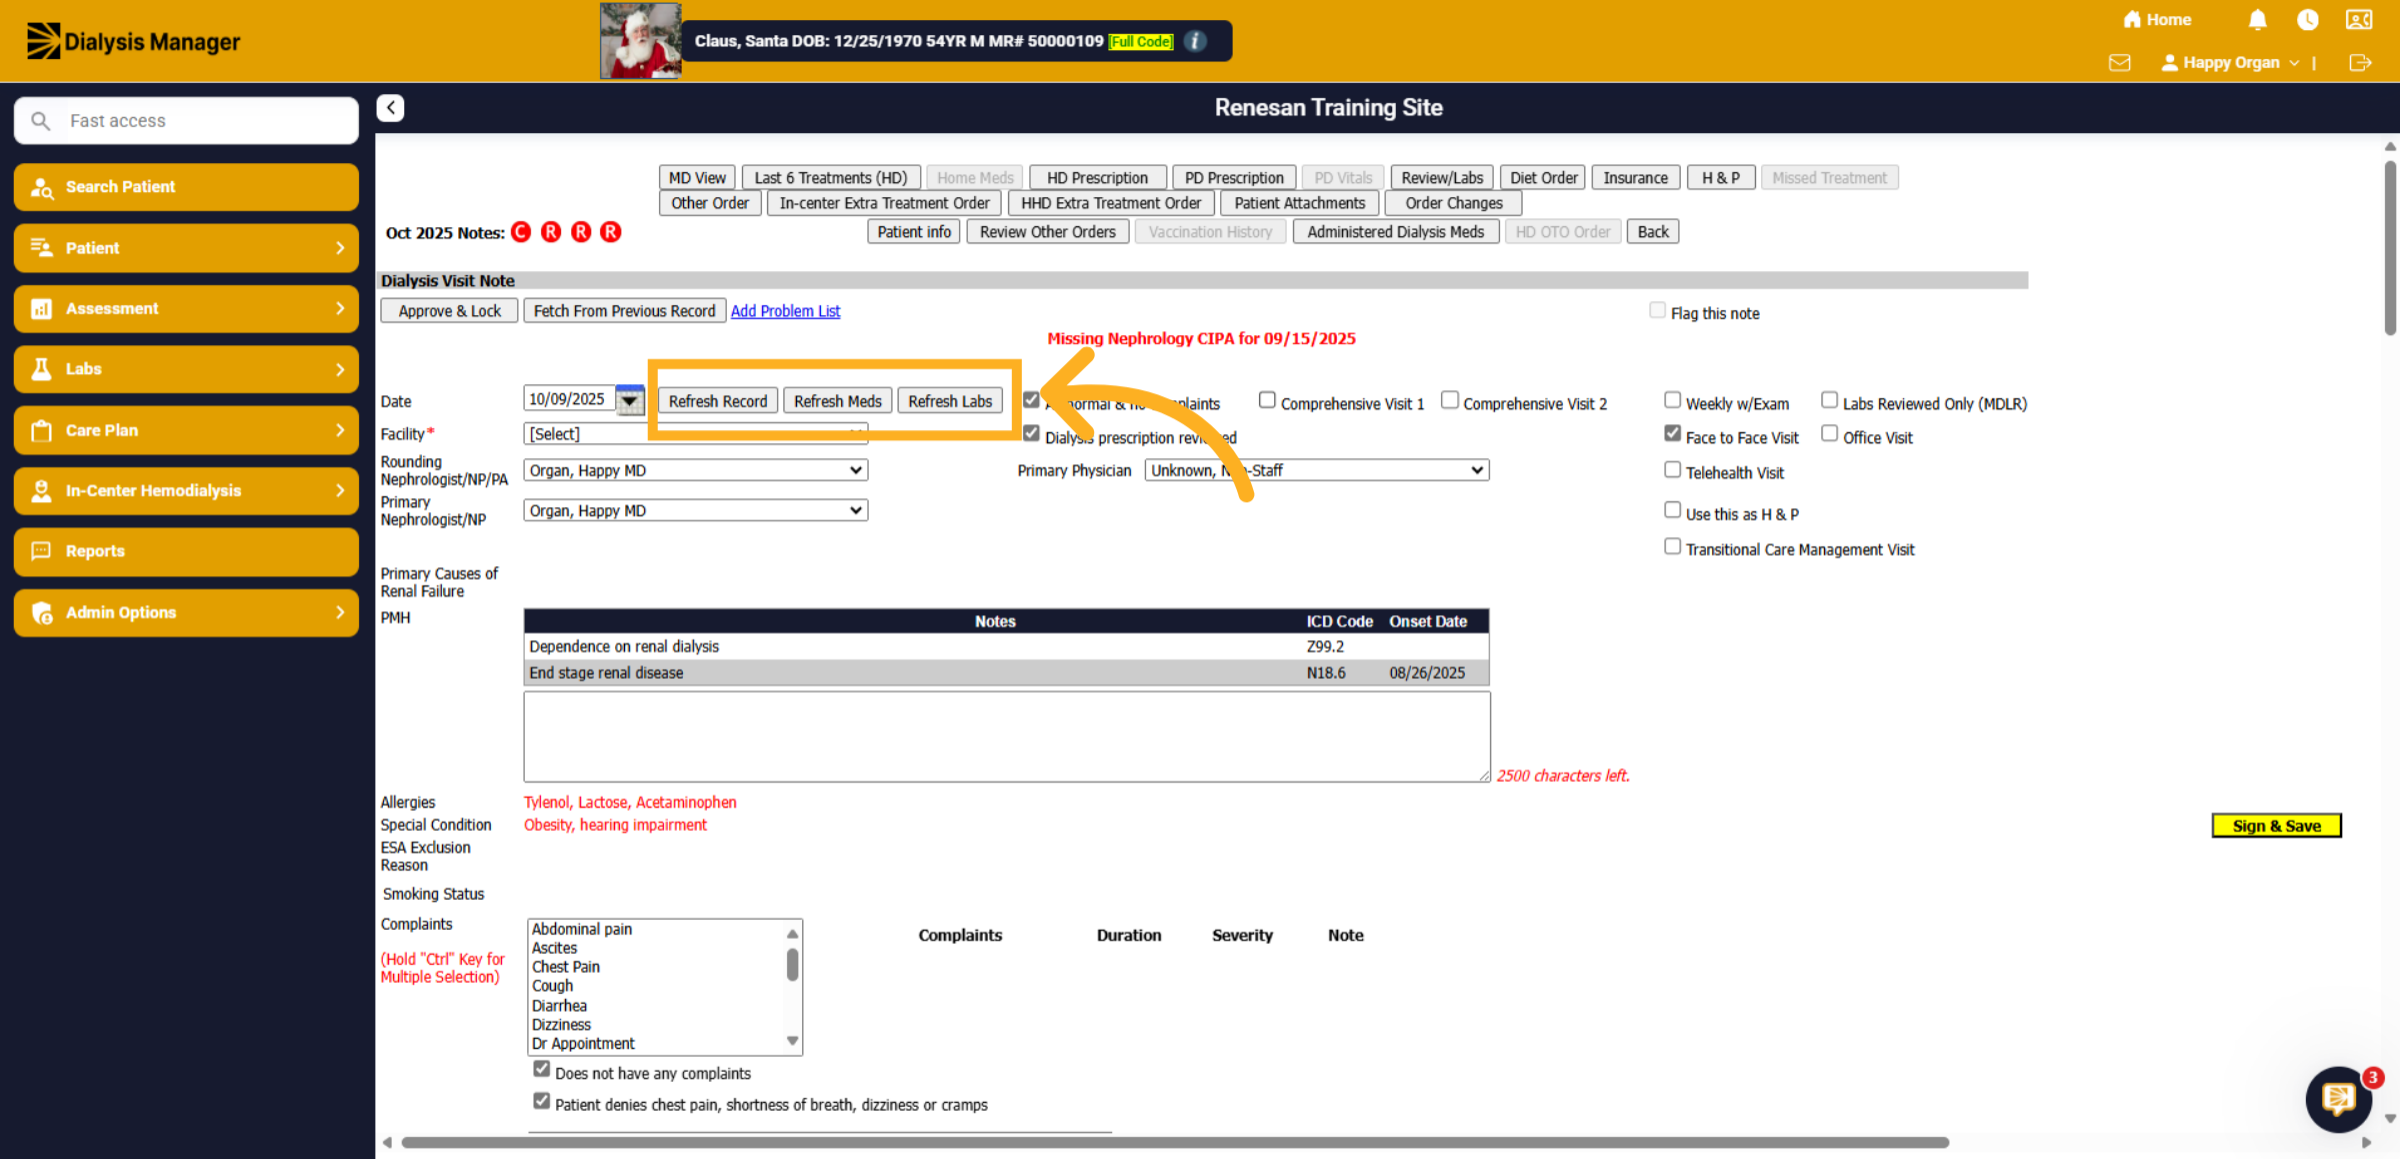Open the date picker calendar icon
The height and width of the screenshot is (1159, 2400).
point(630,400)
